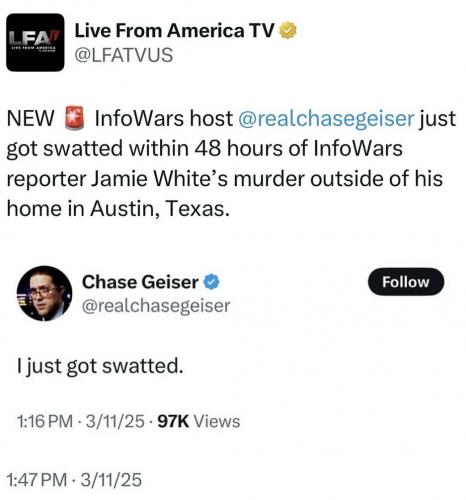Open Chase Geiser's profile picture
The height and width of the screenshot is (500, 466).
[x=44, y=293]
